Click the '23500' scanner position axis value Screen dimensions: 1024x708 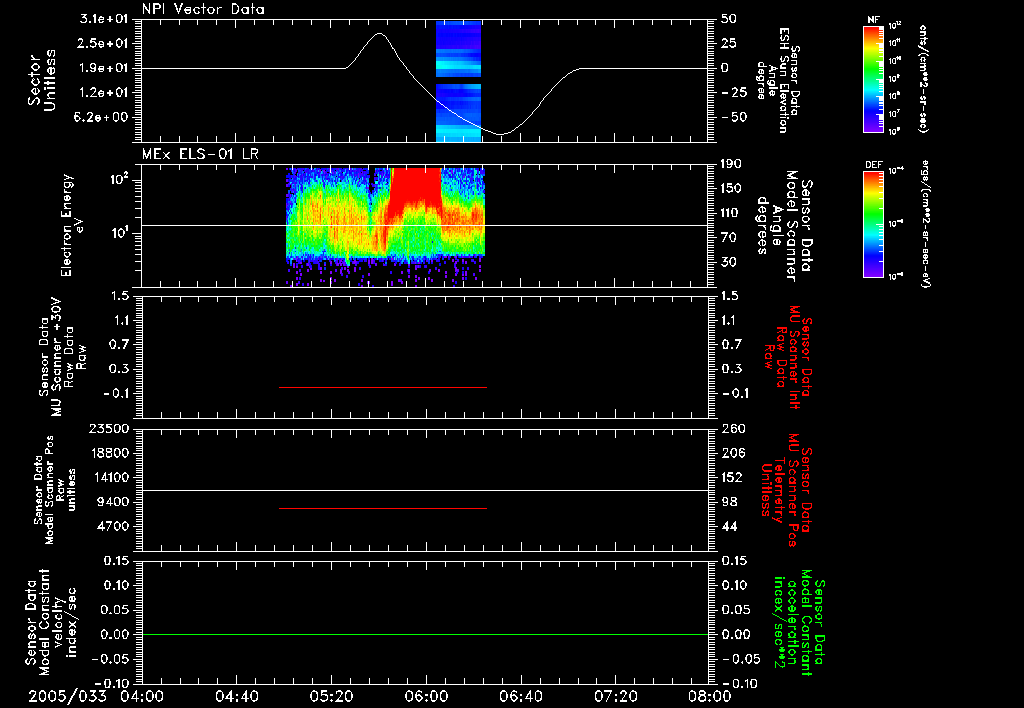click(108, 429)
